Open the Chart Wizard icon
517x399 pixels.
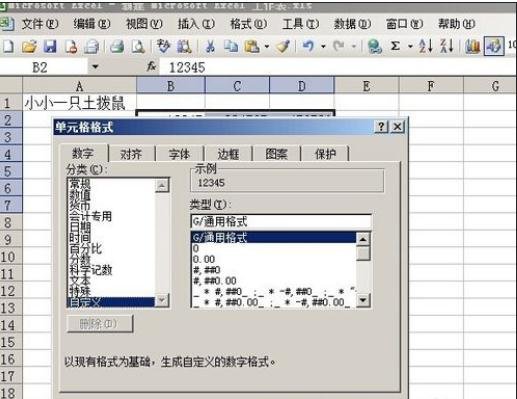tap(472, 46)
